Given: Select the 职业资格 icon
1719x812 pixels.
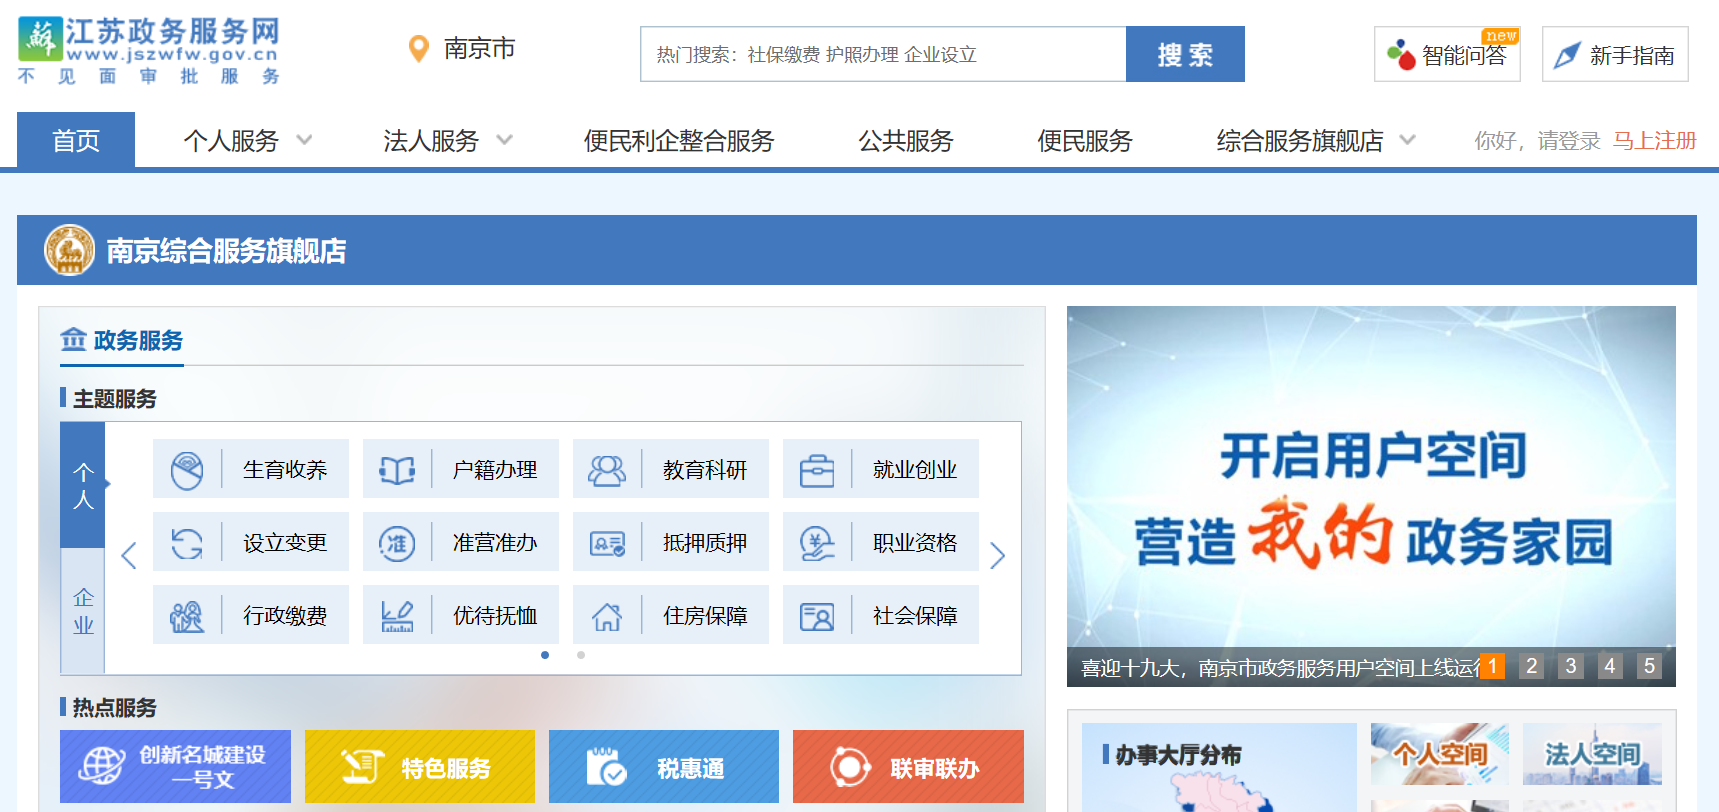Looking at the screenshot, I should coord(817,543).
